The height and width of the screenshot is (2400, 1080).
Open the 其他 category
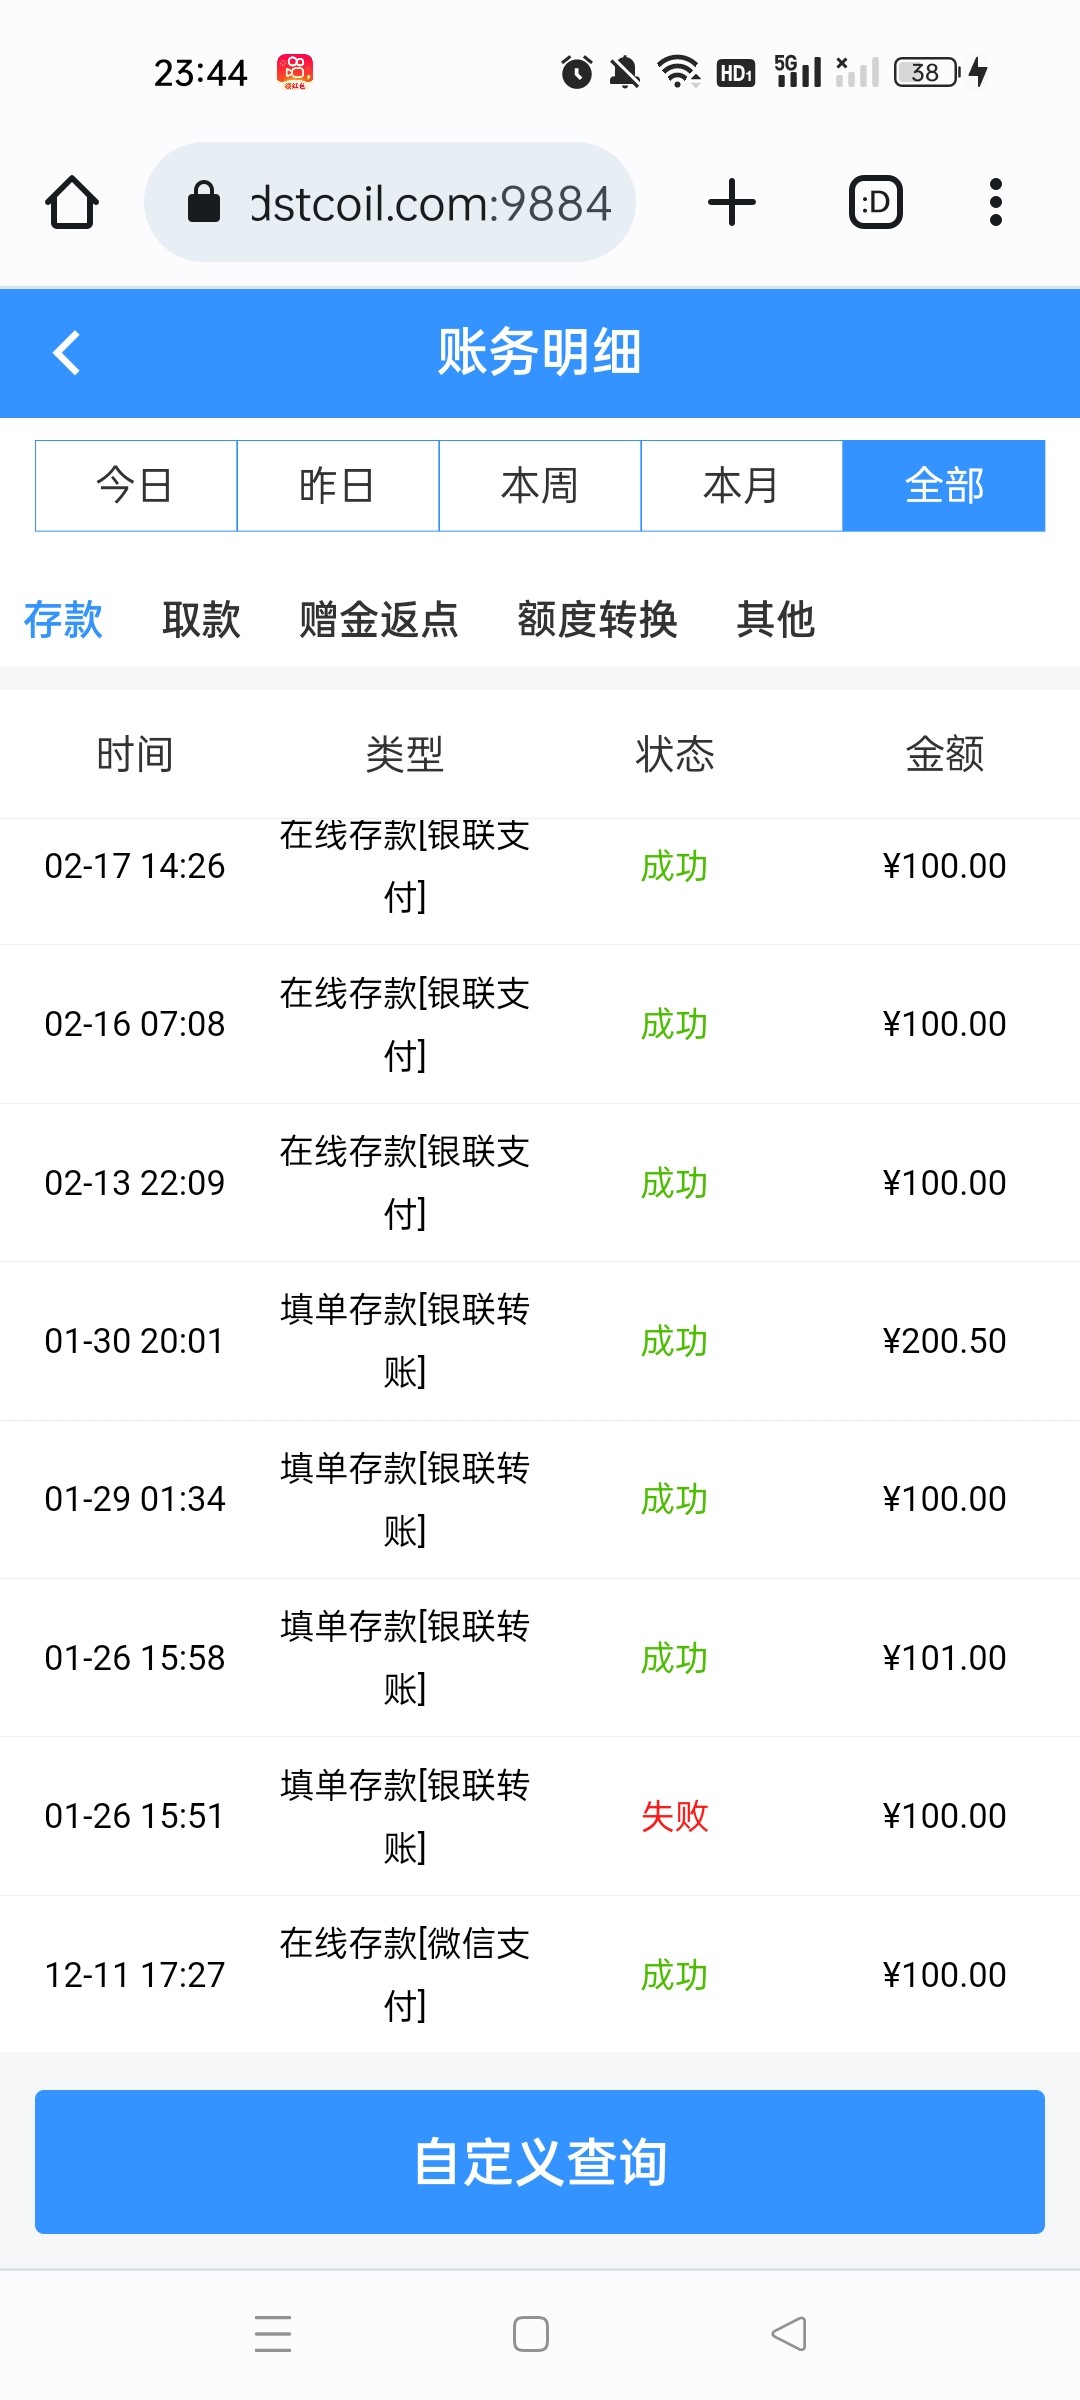click(776, 620)
